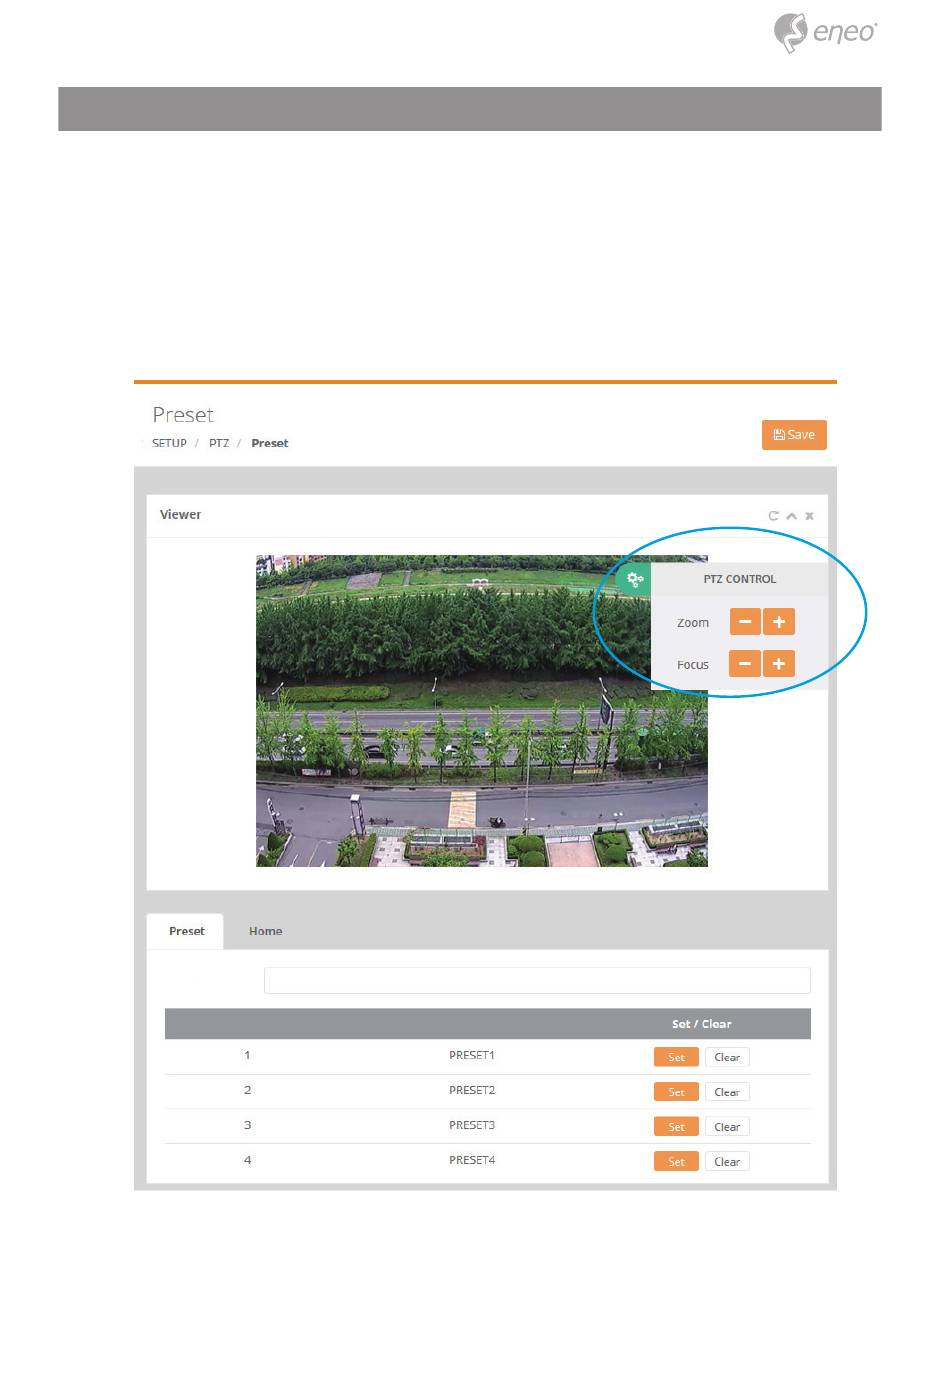Screen dimensions: 950x1383
Task: Close the Viewer panel
Action: point(809,516)
